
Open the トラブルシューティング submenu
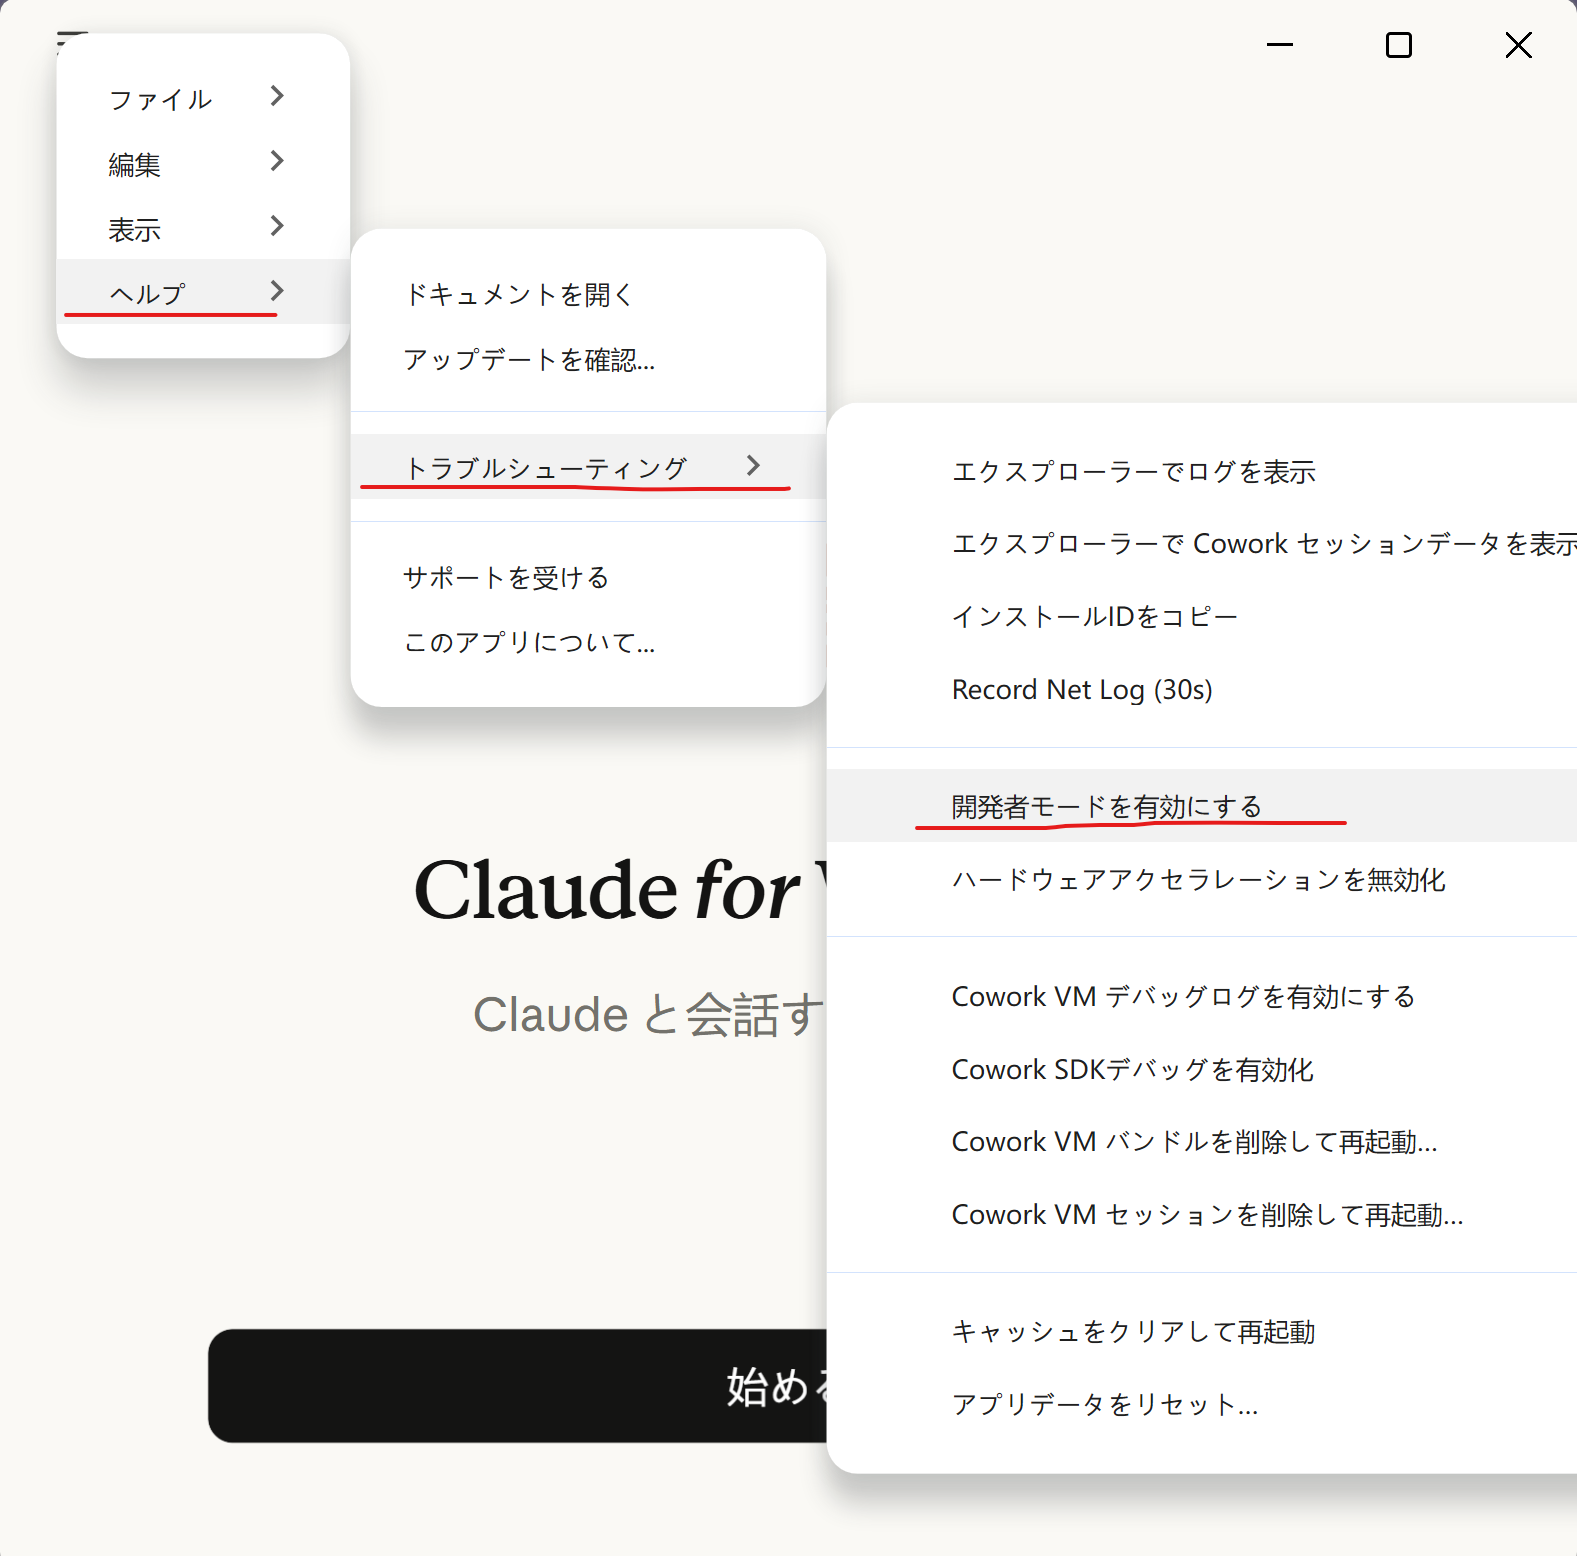[x=588, y=467]
